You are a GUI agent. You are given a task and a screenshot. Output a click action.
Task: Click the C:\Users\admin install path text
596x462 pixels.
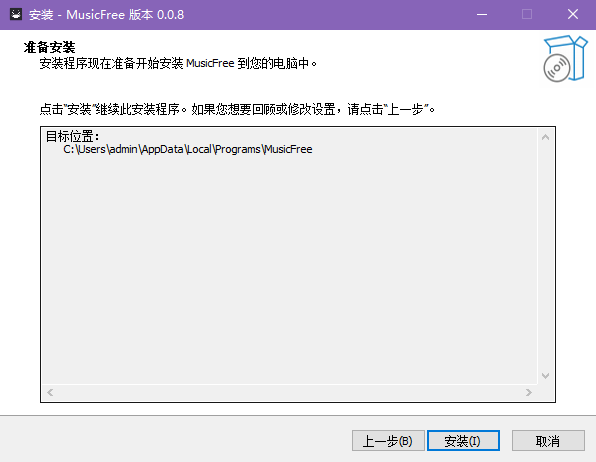(x=188, y=149)
